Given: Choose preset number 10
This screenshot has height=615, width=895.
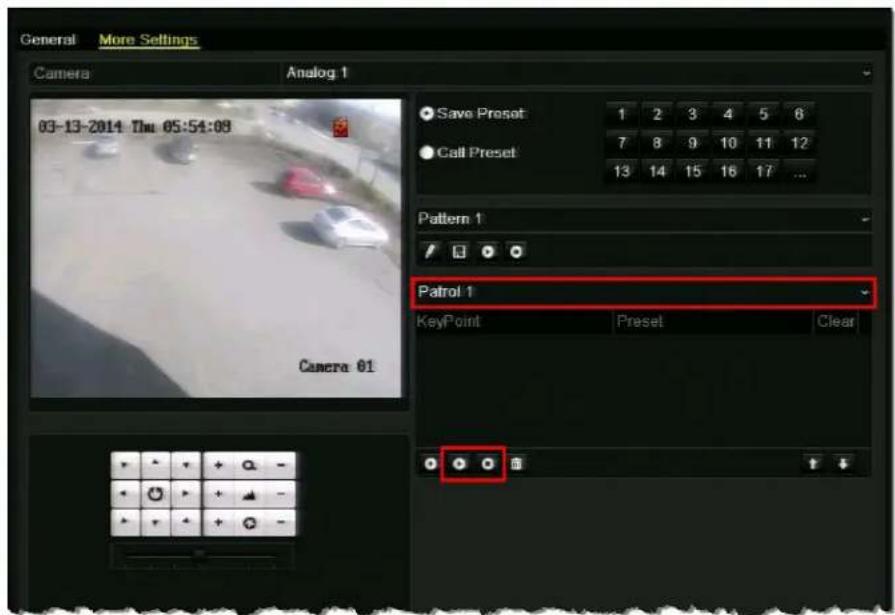Looking at the screenshot, I should [x=728, y=143].
